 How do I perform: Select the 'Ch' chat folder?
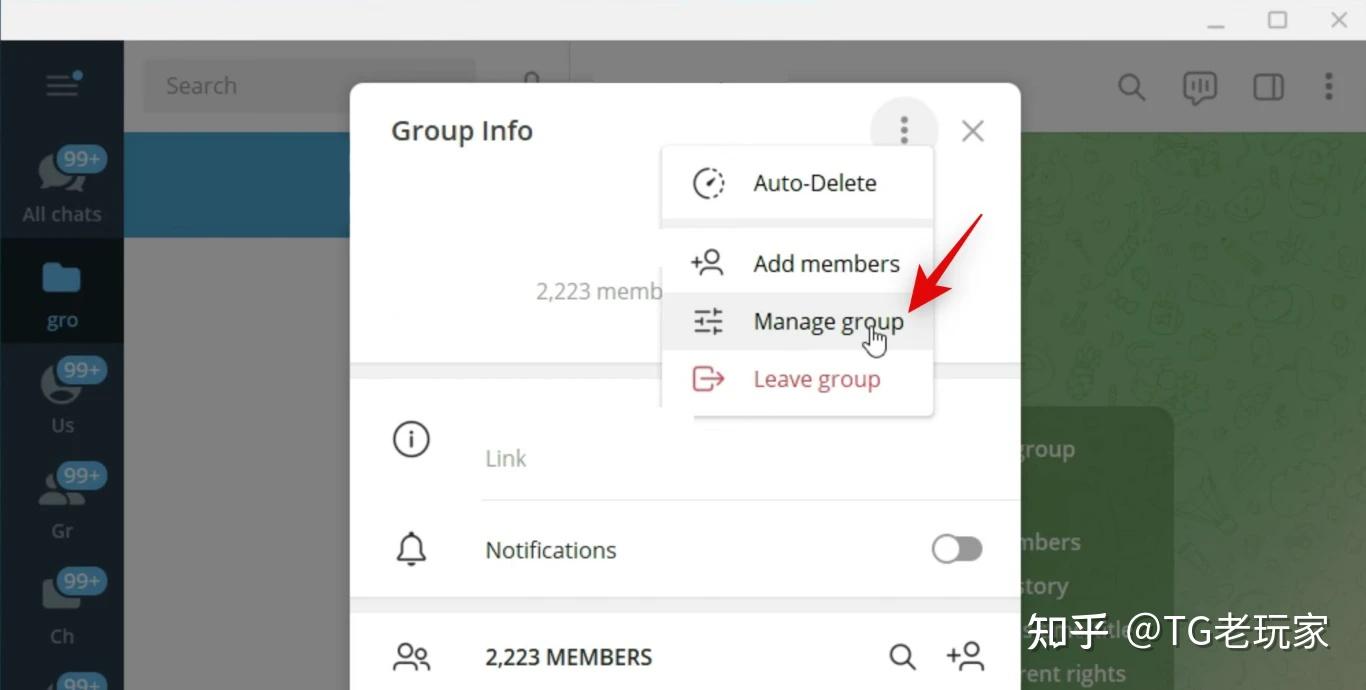62,605
